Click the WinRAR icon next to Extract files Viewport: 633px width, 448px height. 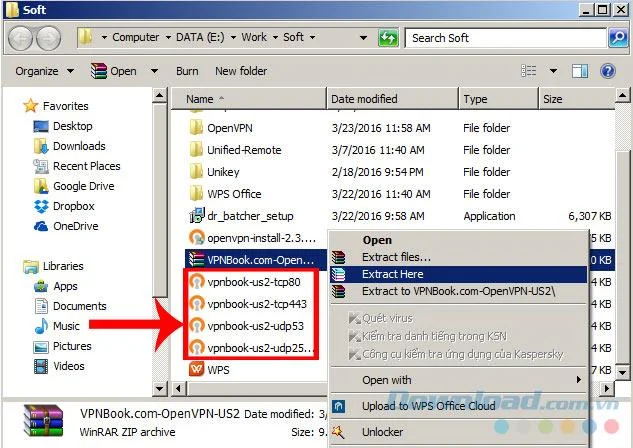pos(338,257)
